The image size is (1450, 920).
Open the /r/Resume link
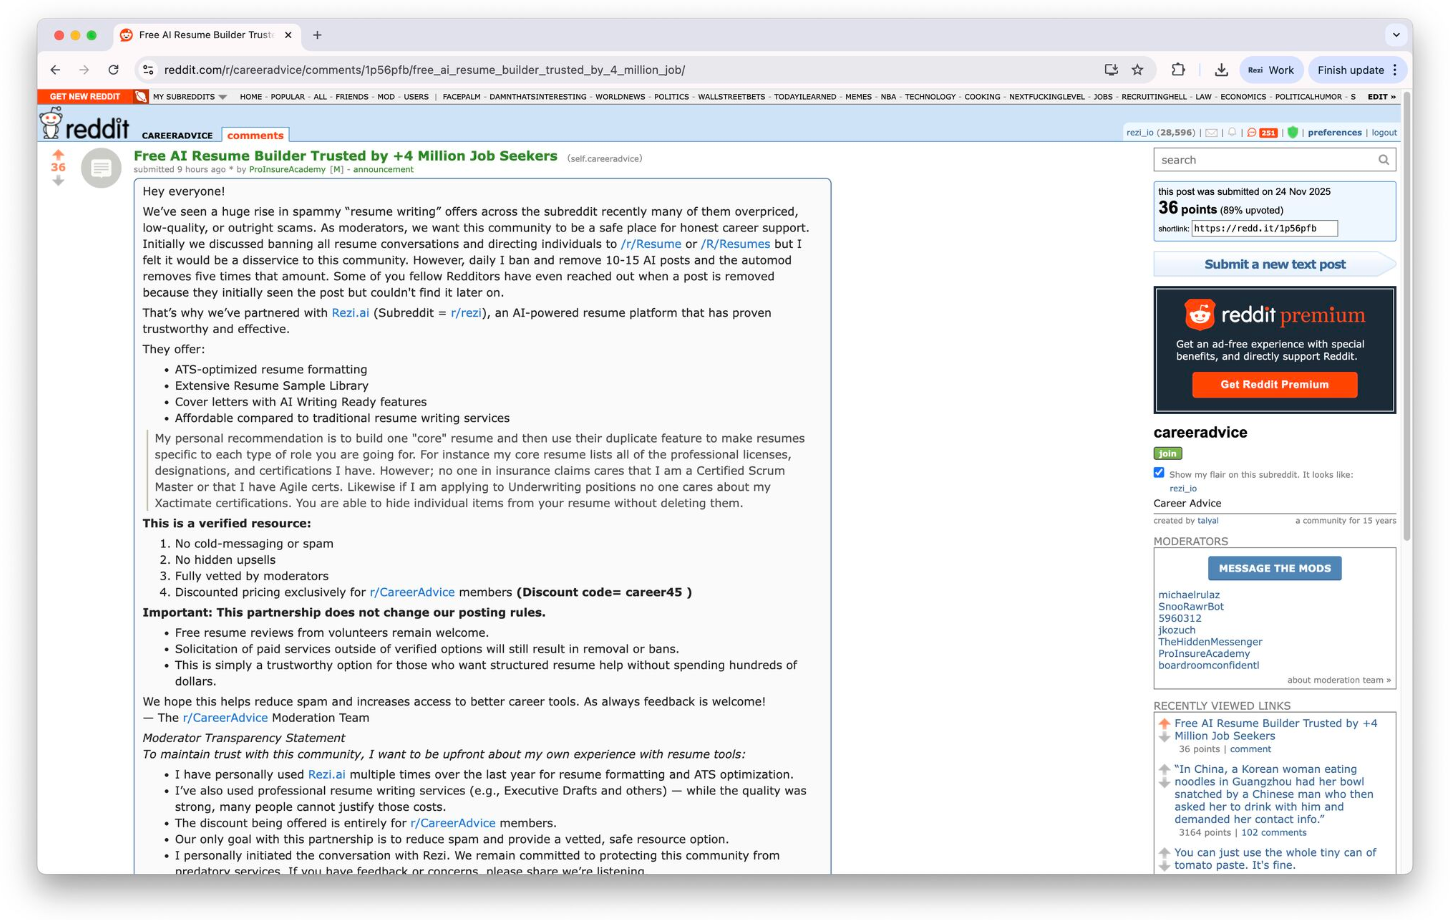click(651, 244)
